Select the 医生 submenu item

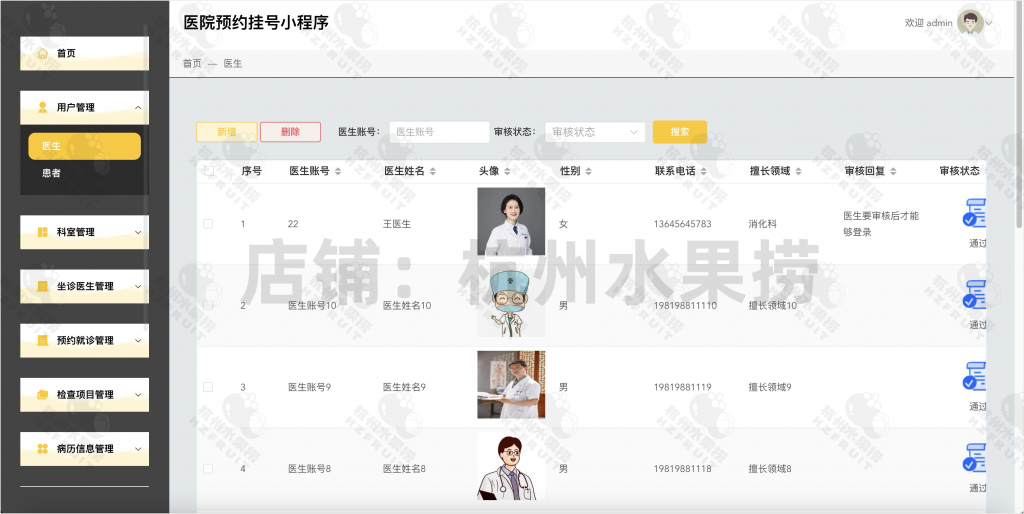84,146
